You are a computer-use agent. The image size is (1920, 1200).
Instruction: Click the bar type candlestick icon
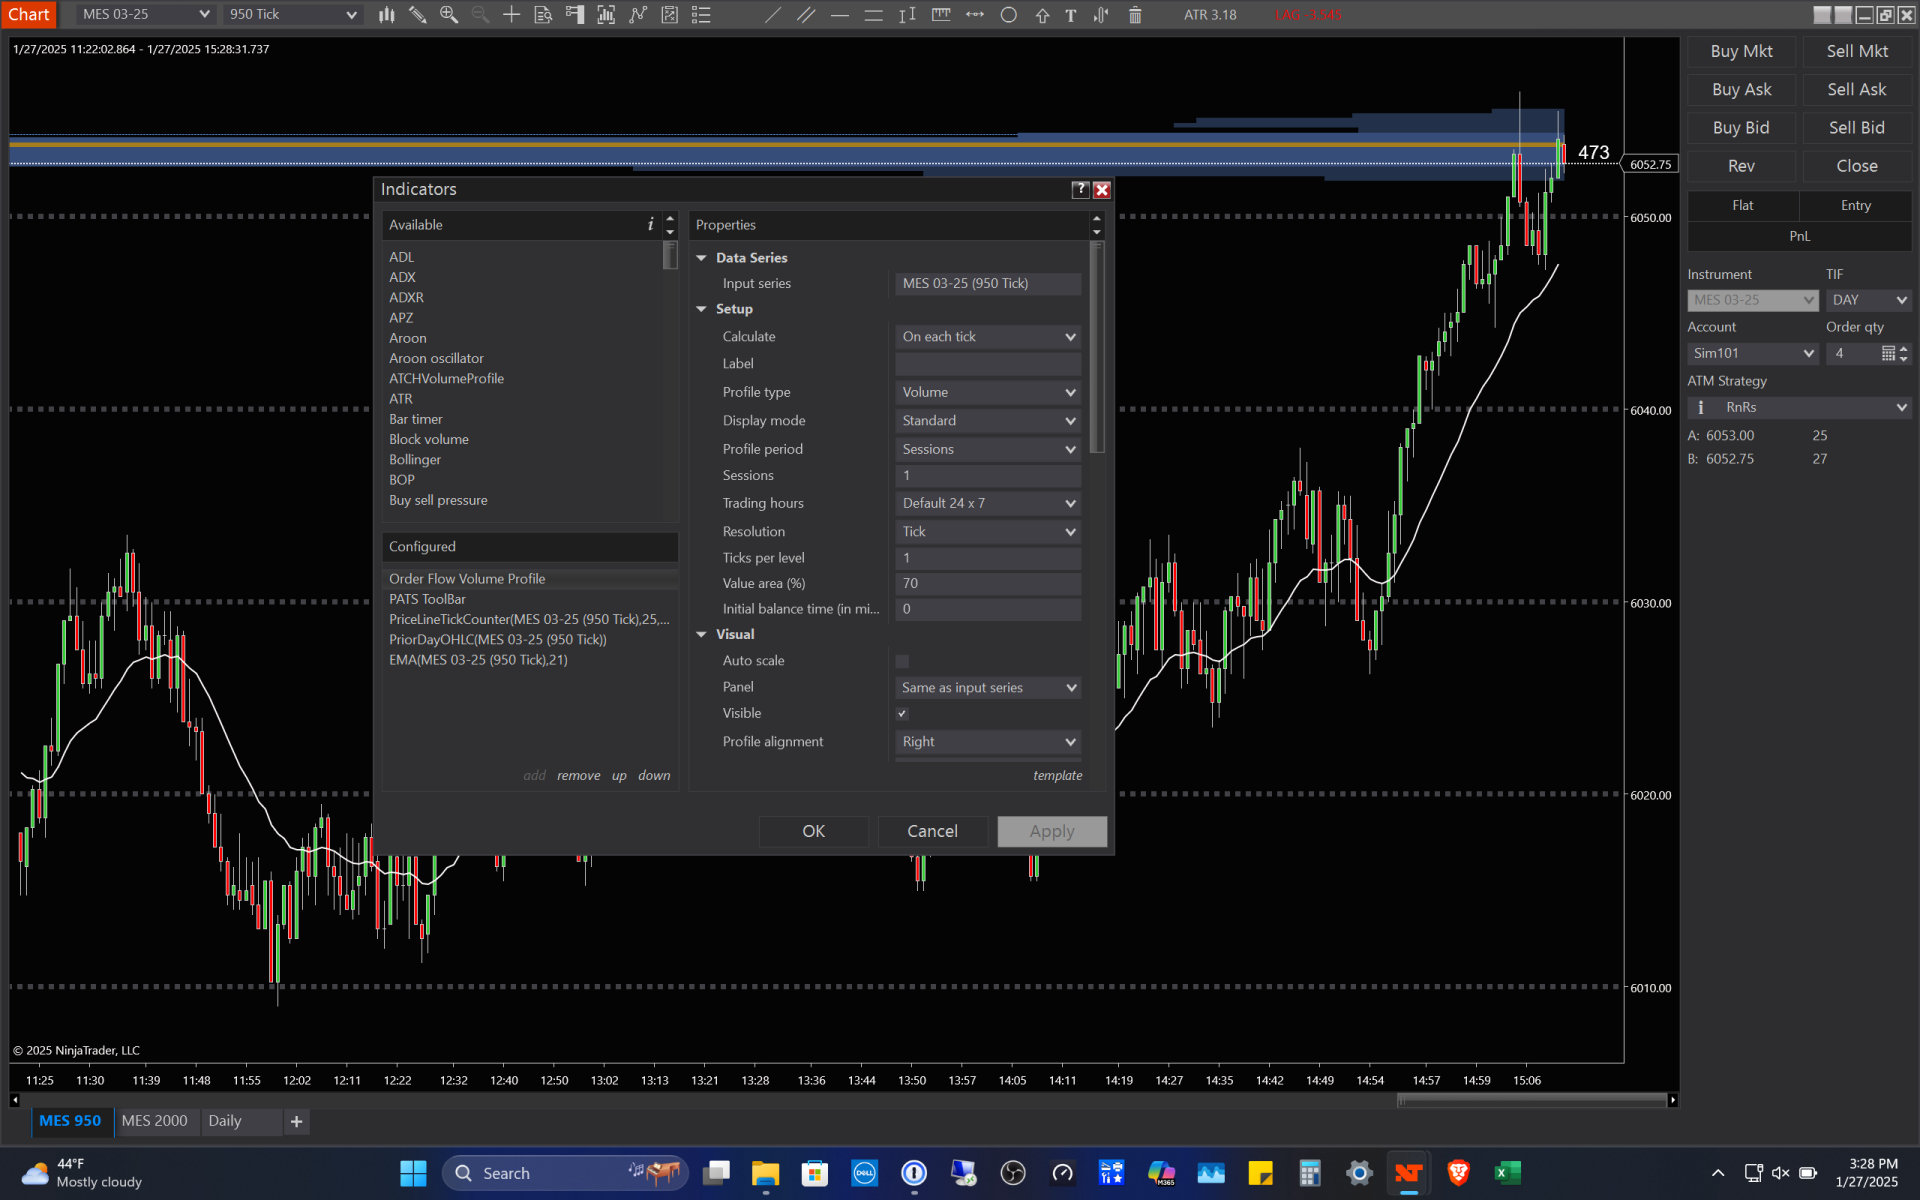pos(386,15)
